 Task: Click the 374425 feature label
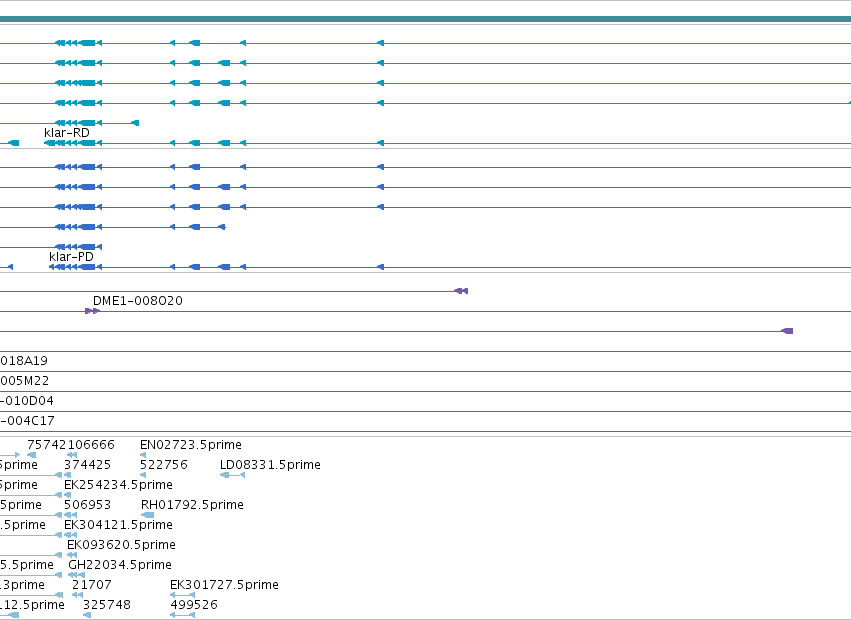pyautogui.click(x=87, y=465)
